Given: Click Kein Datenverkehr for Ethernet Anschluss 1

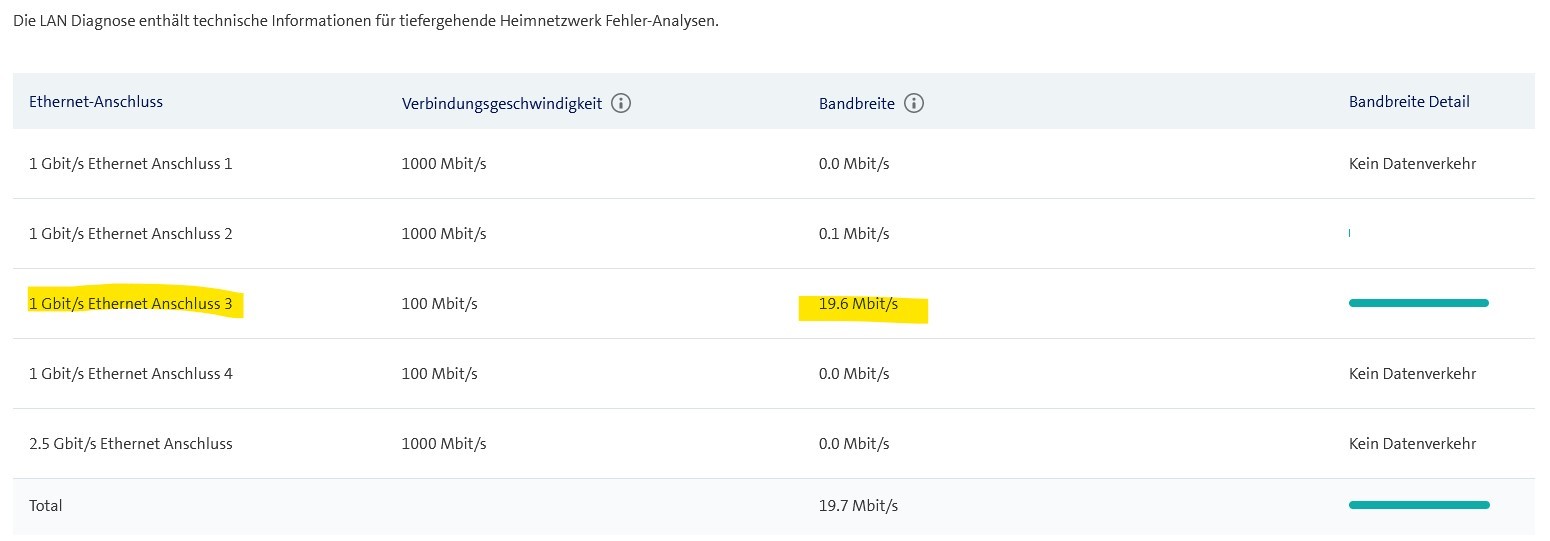Looking at the screenshot, I should point(1412,163).
